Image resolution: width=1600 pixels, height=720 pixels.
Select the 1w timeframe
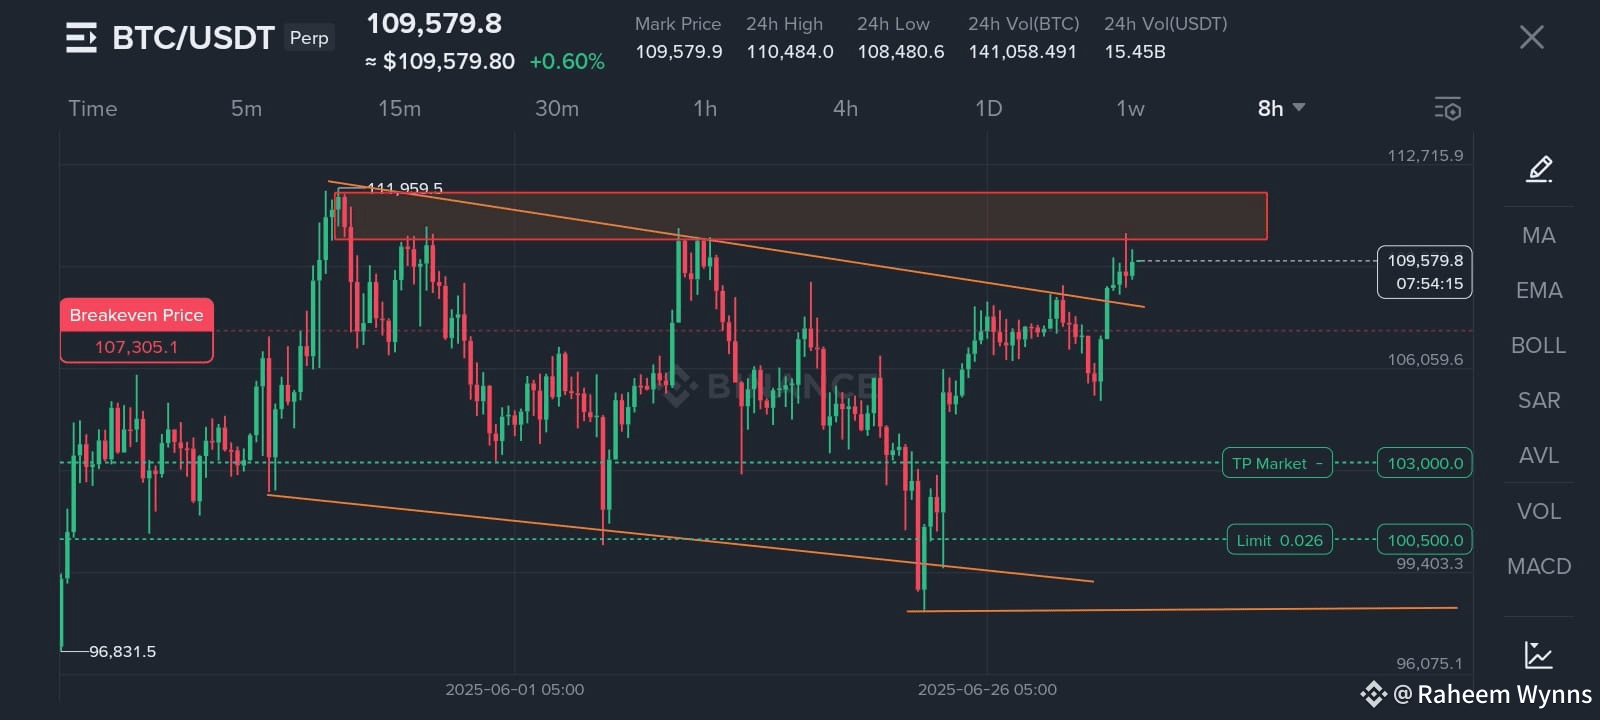[1130, 108]
